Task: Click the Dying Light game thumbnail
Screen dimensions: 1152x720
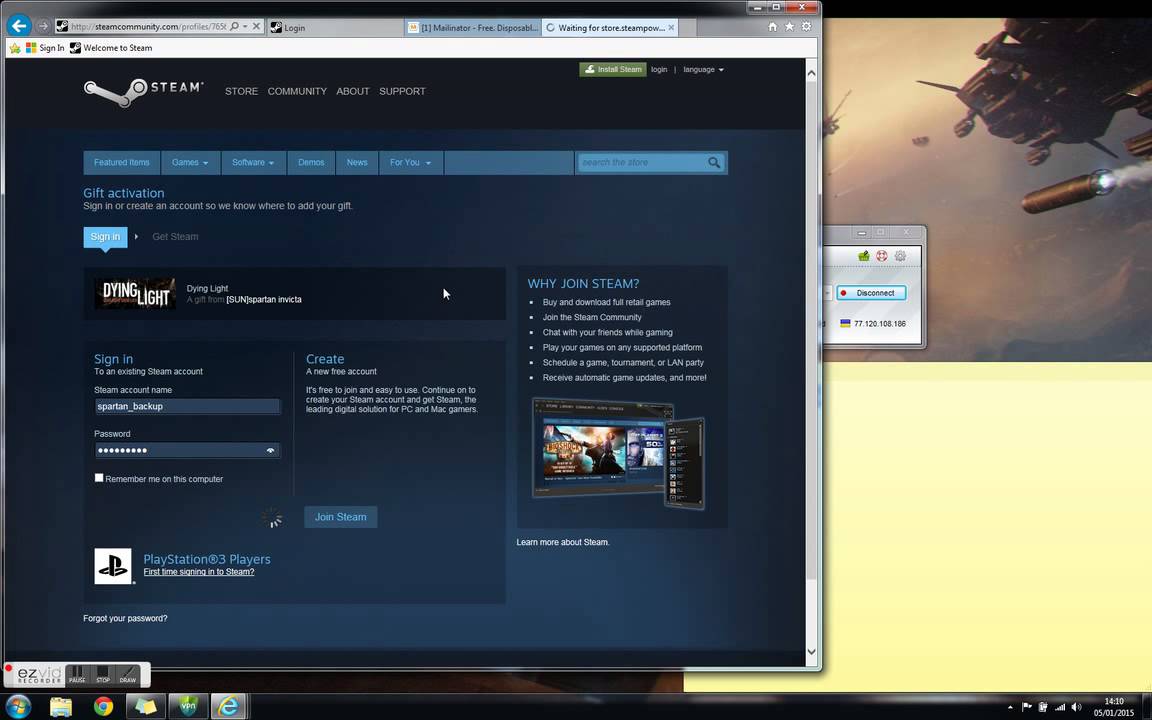Action: 135,293
